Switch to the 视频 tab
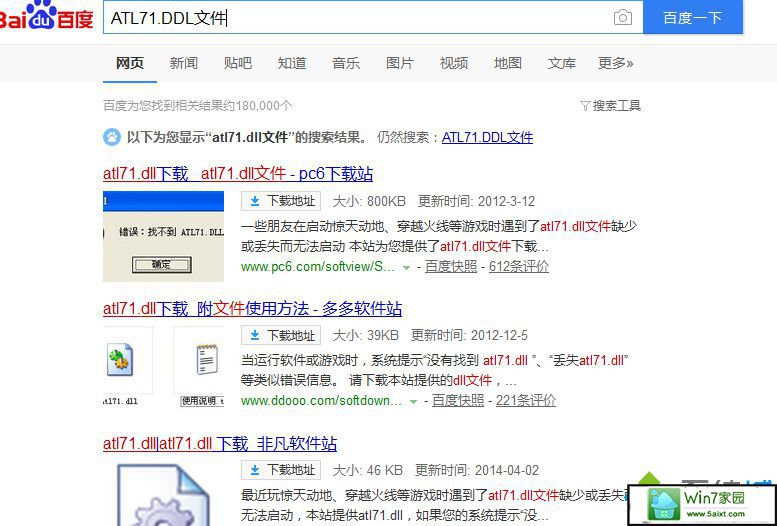The width and height of the screenshot is (777, 526). tap(454, 63)
